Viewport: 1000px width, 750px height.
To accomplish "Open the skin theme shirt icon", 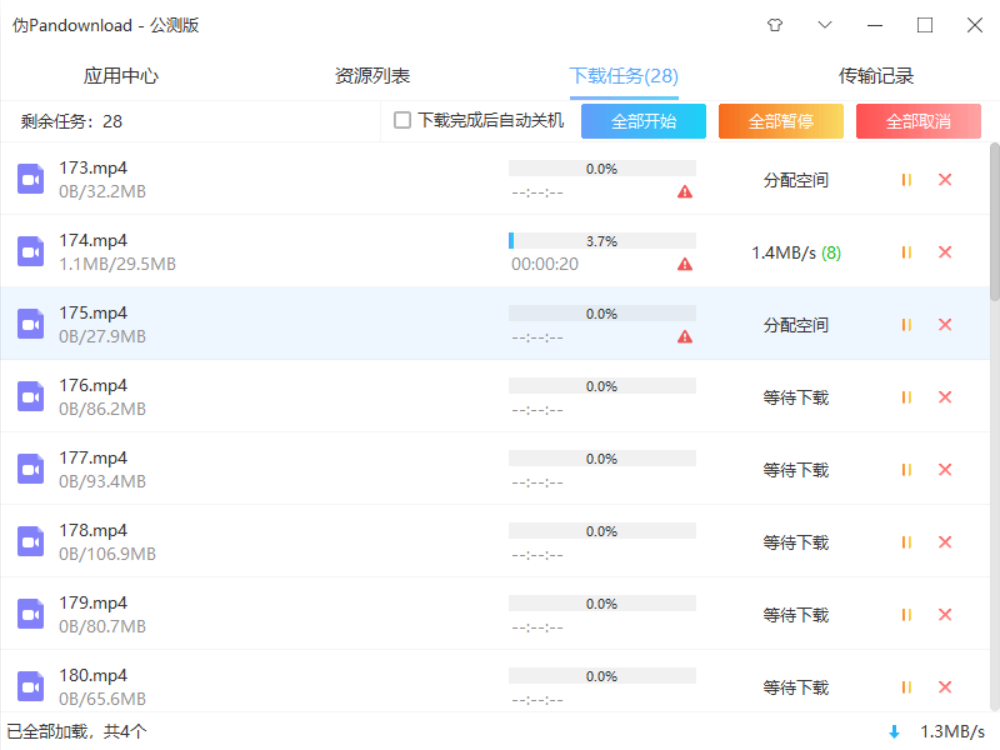I will pyautogui.click(x=775, y=26).
